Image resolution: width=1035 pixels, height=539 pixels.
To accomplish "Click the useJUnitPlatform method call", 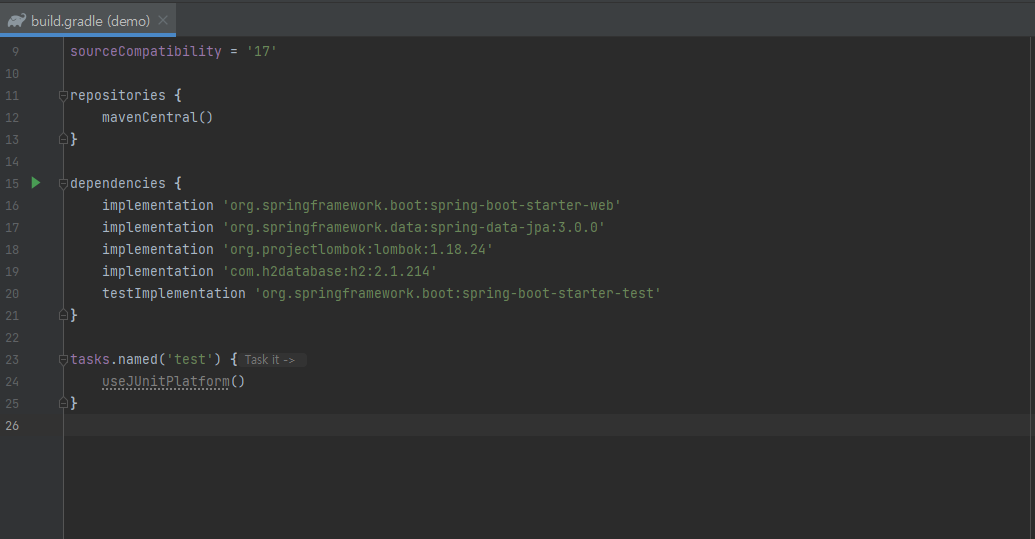I will click(166, 381).
